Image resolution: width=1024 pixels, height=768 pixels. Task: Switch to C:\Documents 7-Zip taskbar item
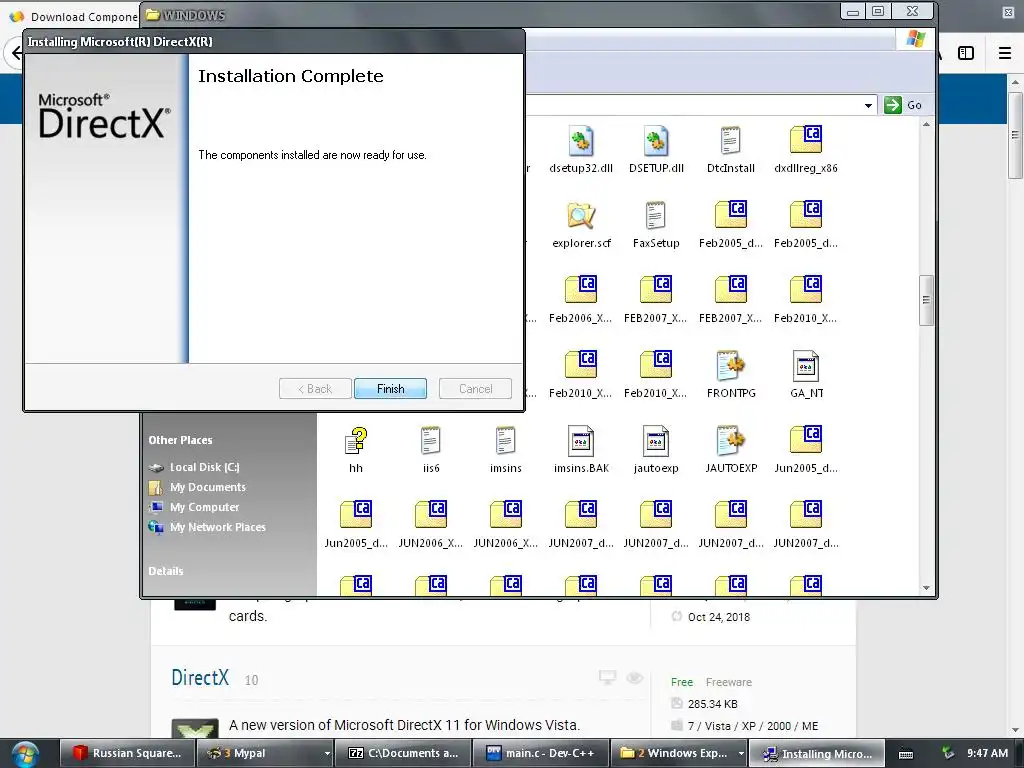pos(404,753)
